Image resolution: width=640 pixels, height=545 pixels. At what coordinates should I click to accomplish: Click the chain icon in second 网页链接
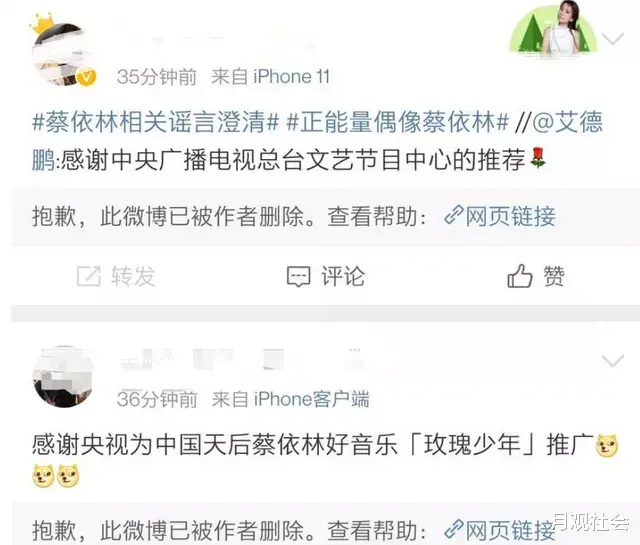453,529
